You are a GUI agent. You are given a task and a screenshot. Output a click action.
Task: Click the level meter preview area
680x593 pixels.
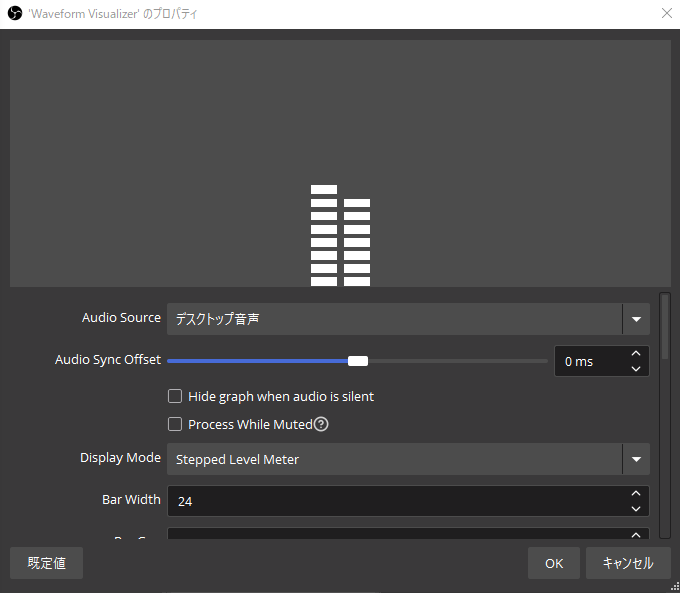point(340,163)
